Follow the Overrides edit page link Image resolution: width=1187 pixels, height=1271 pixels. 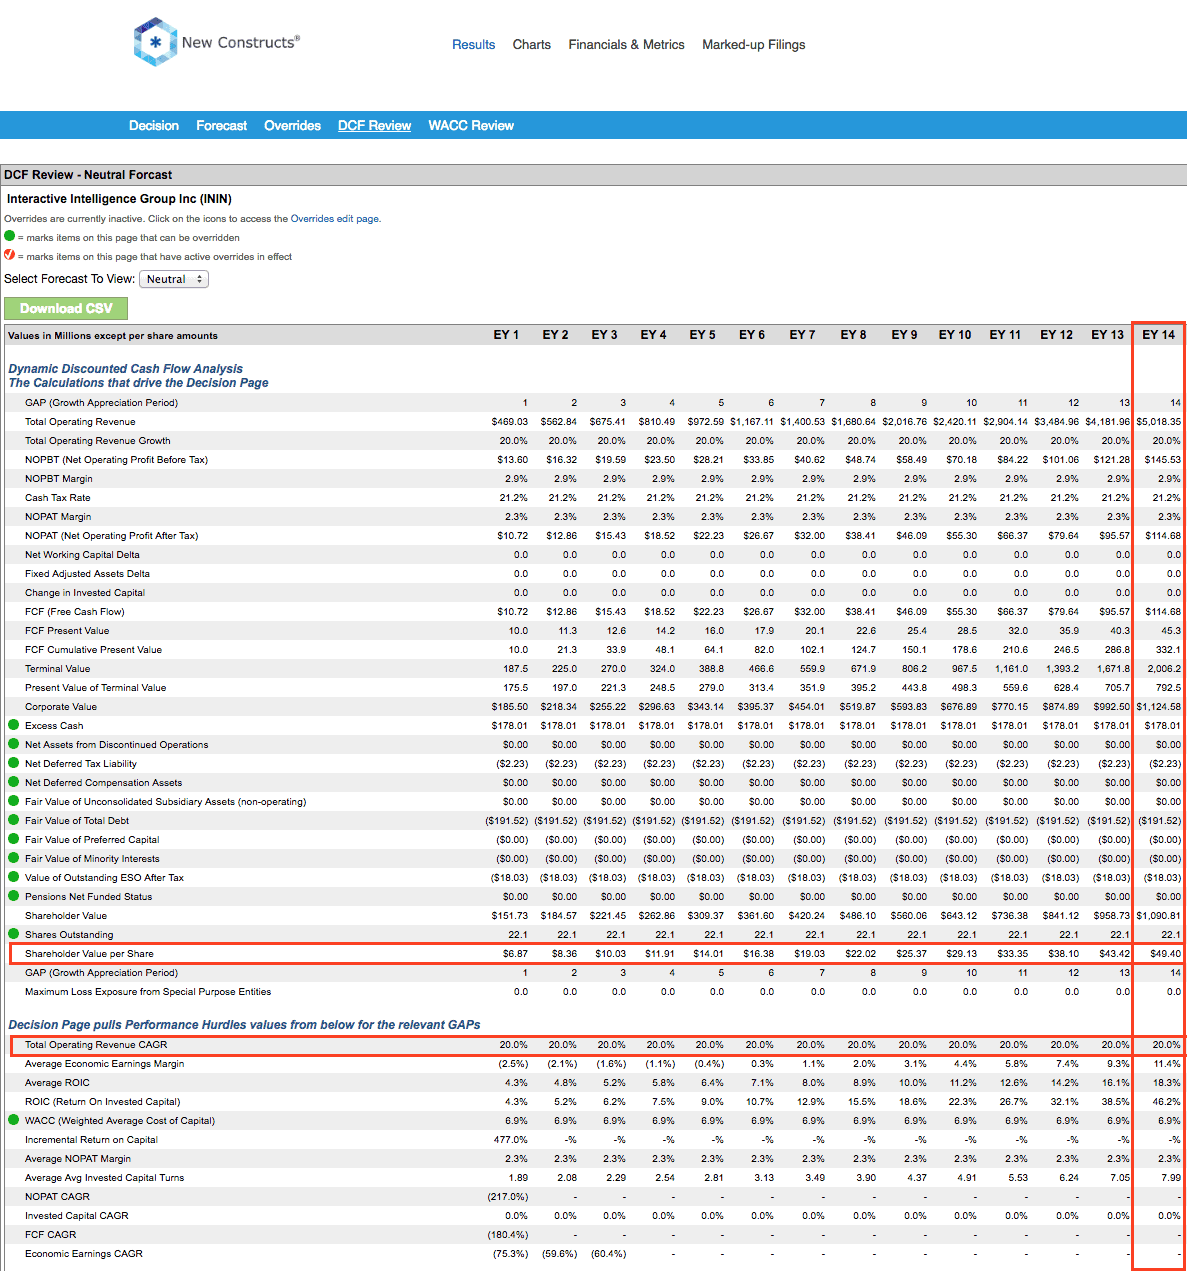point(335,218)
